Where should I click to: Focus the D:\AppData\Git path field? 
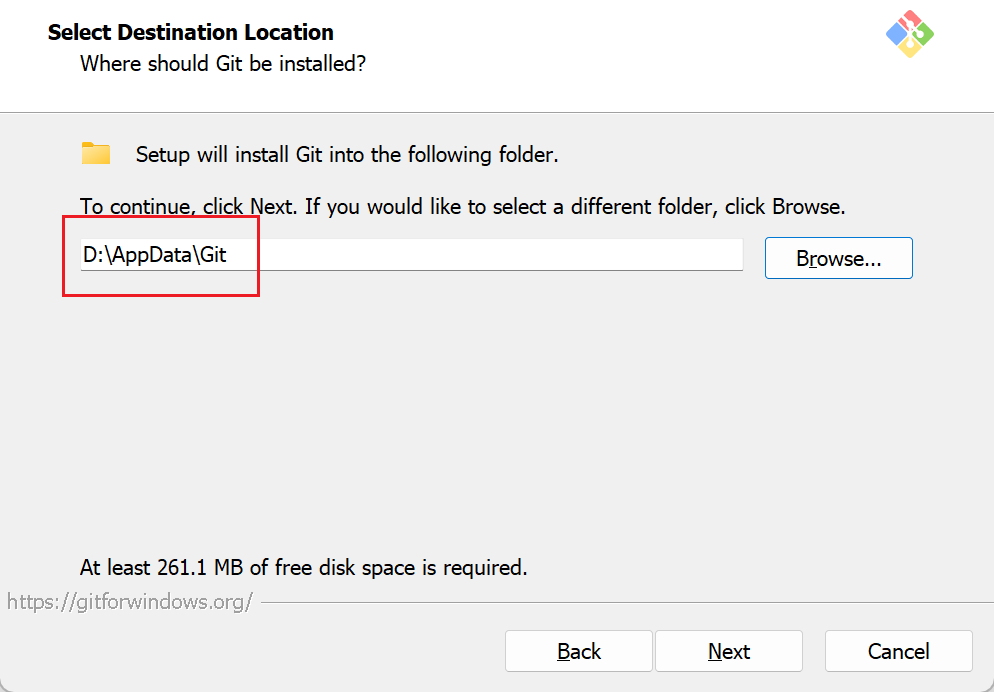click(411, 255)
